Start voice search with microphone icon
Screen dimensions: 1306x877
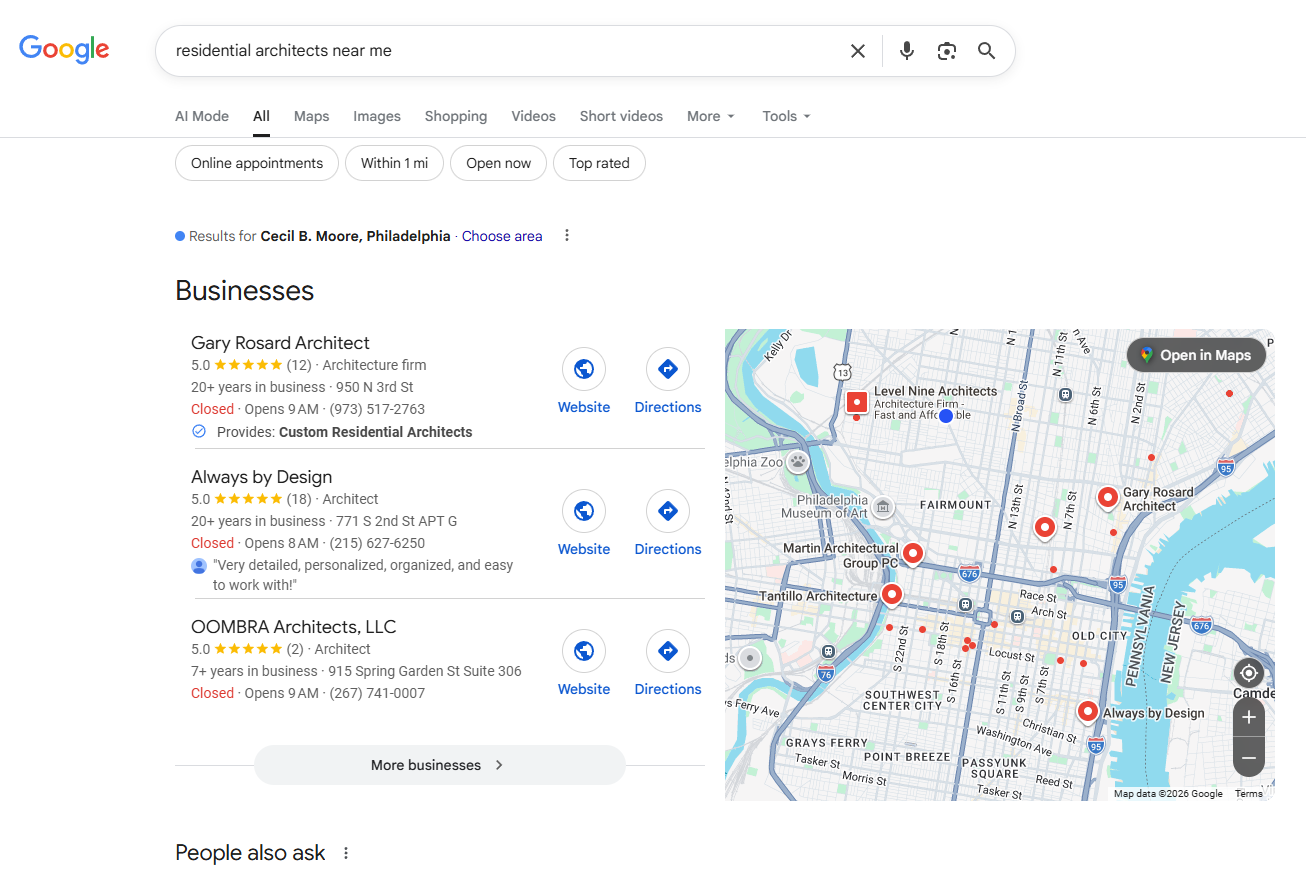906,51
